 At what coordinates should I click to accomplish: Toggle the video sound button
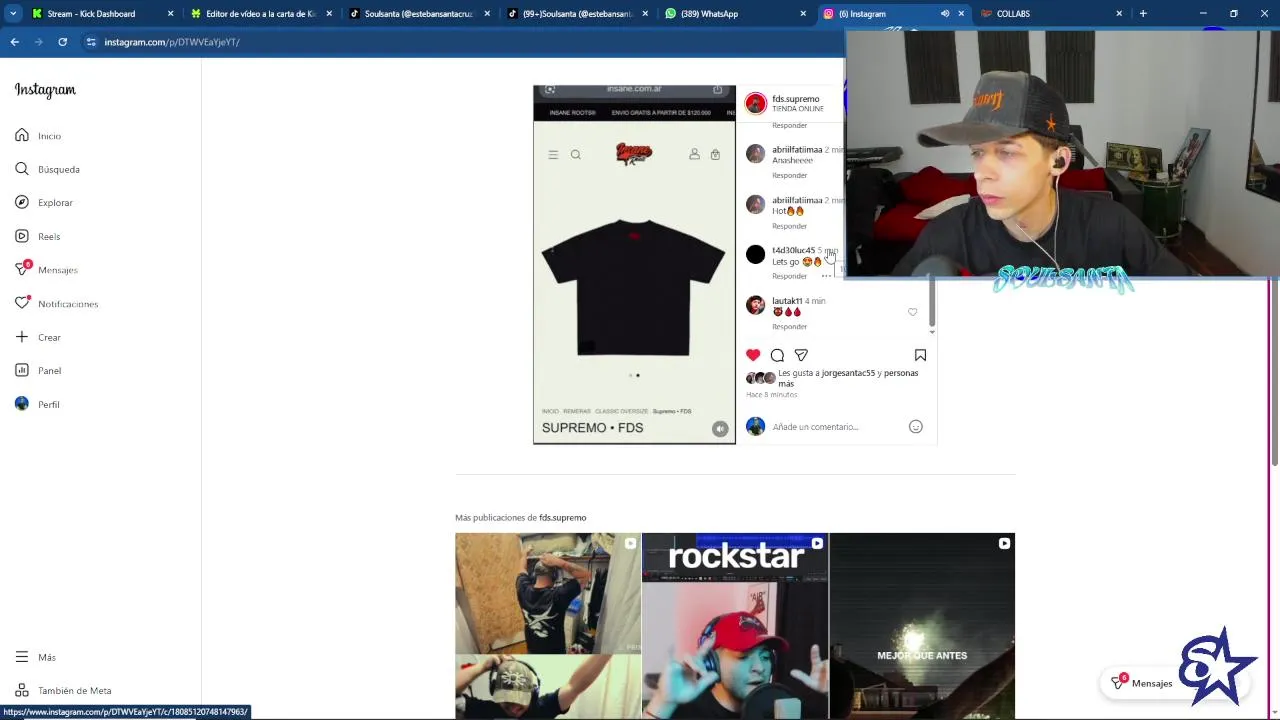720,428
